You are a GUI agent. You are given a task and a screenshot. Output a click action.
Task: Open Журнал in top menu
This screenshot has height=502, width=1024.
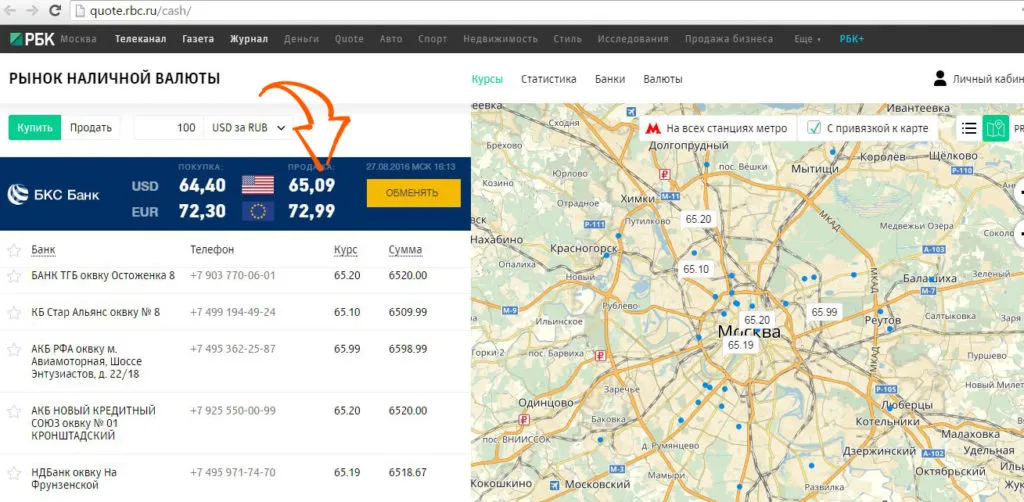click(x=249, y=39)
